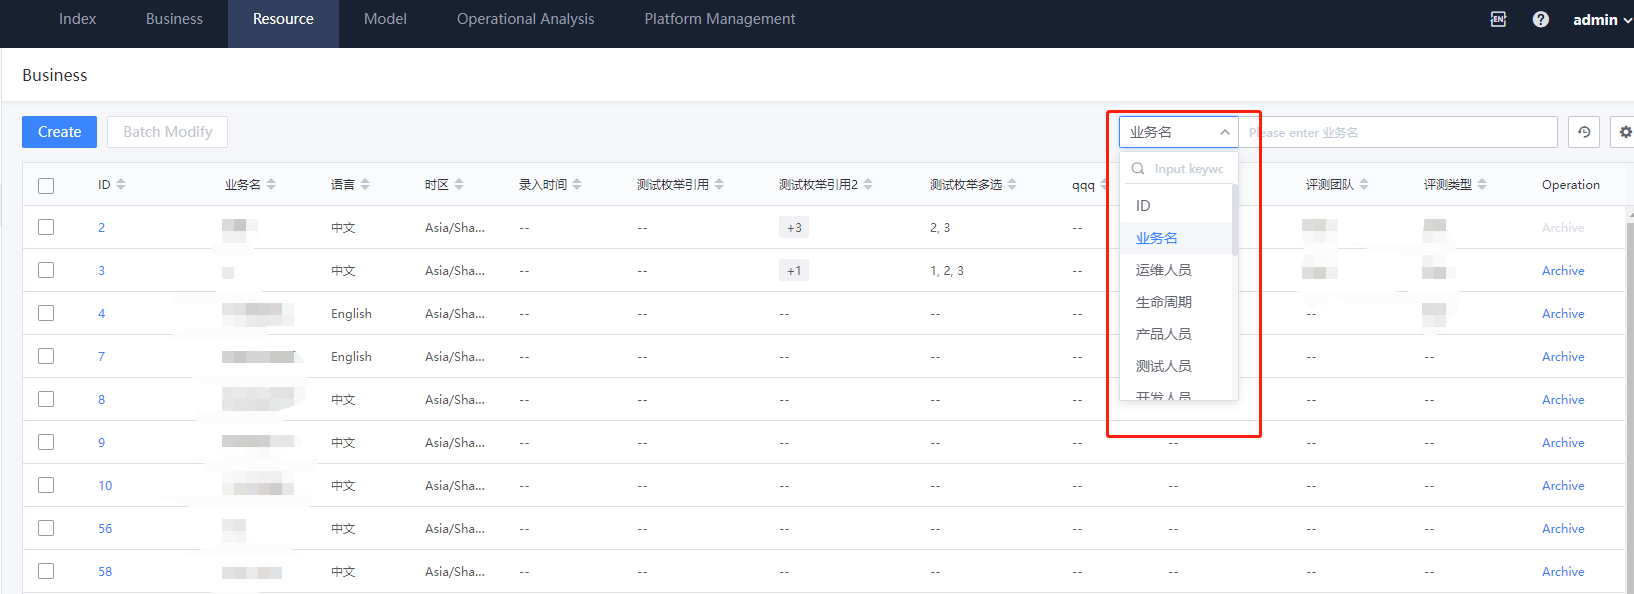Choose 业务名 option in dropdown list
The width and height of the screenshot is (1634, 594).
[1176, 238]
